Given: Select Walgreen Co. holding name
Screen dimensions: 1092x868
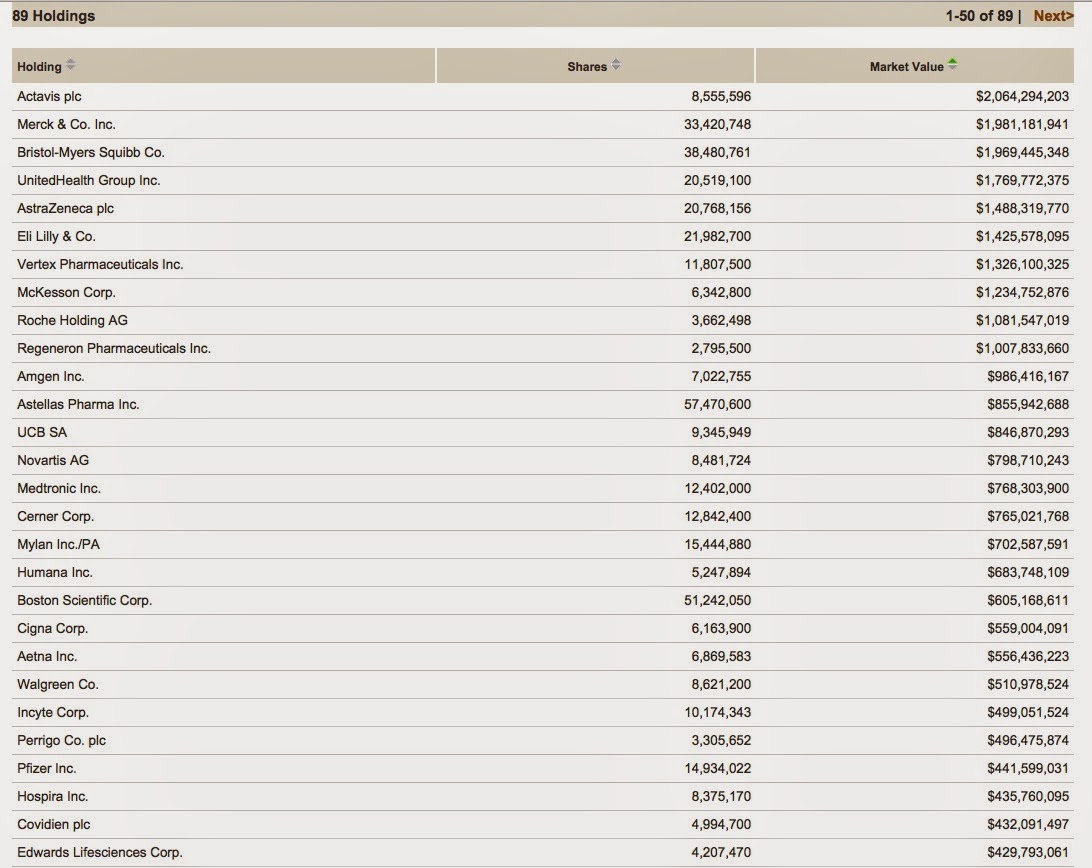Looking at the screenshot, I should [58, 684].
